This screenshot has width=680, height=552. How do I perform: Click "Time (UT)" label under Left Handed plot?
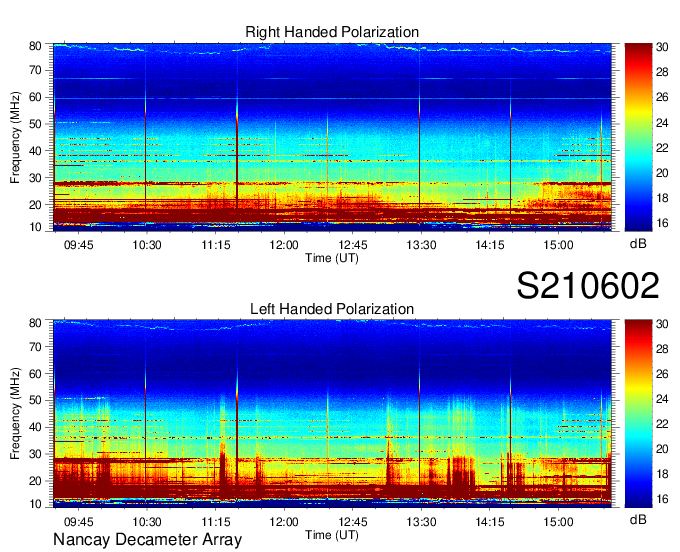[332, 535]
